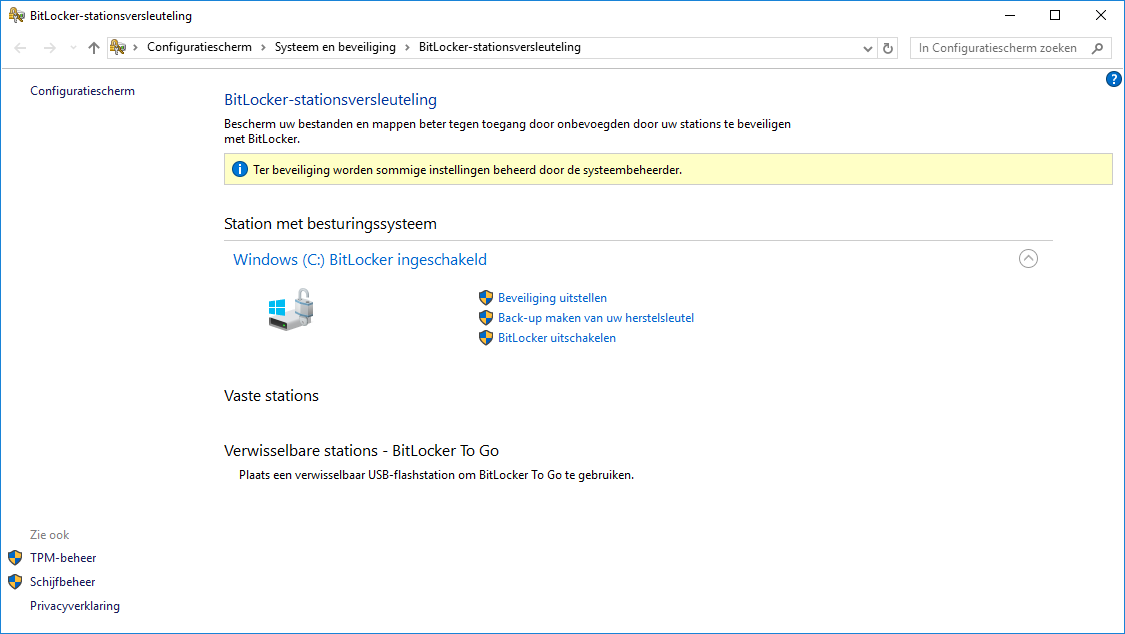This screenshot has width=1125, height=634.
Task: Click the Vaste stations heading
Action: point(271,396)
